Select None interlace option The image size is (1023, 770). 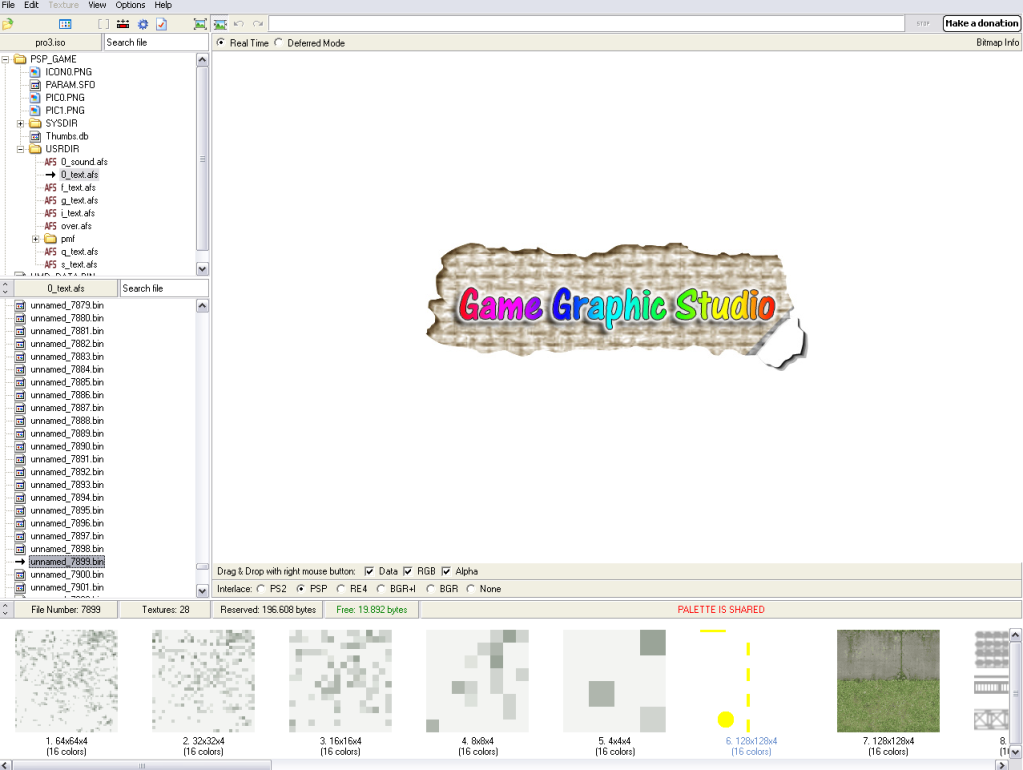[470, 589]
